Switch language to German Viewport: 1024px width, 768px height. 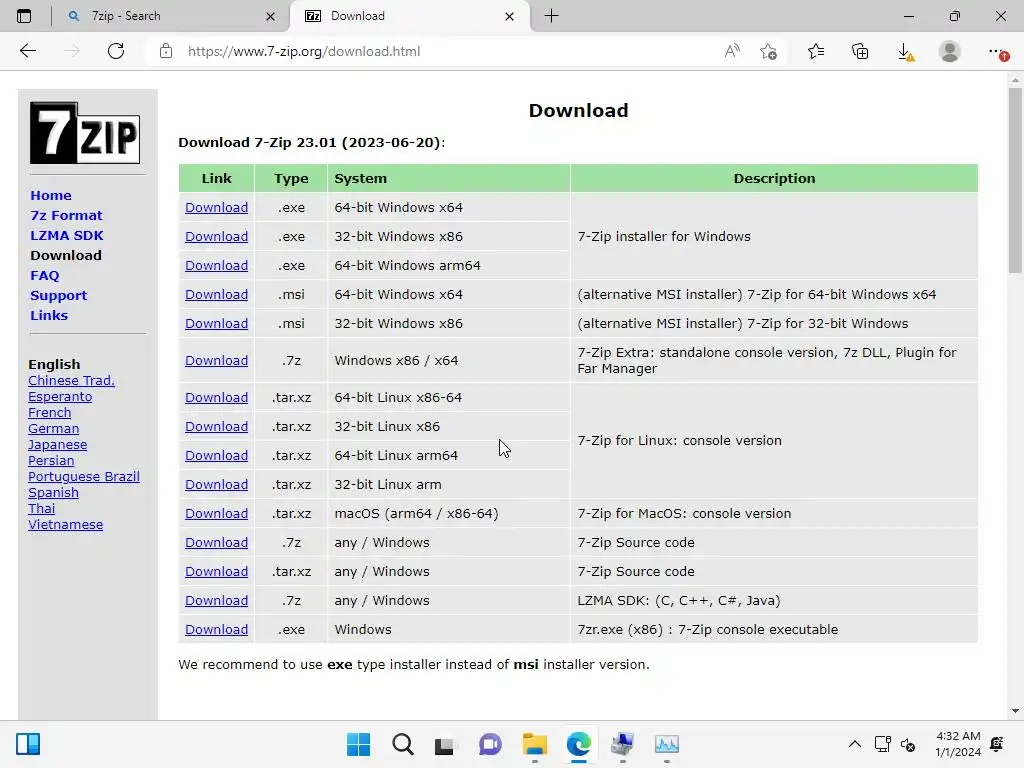[x=54, y=428]
